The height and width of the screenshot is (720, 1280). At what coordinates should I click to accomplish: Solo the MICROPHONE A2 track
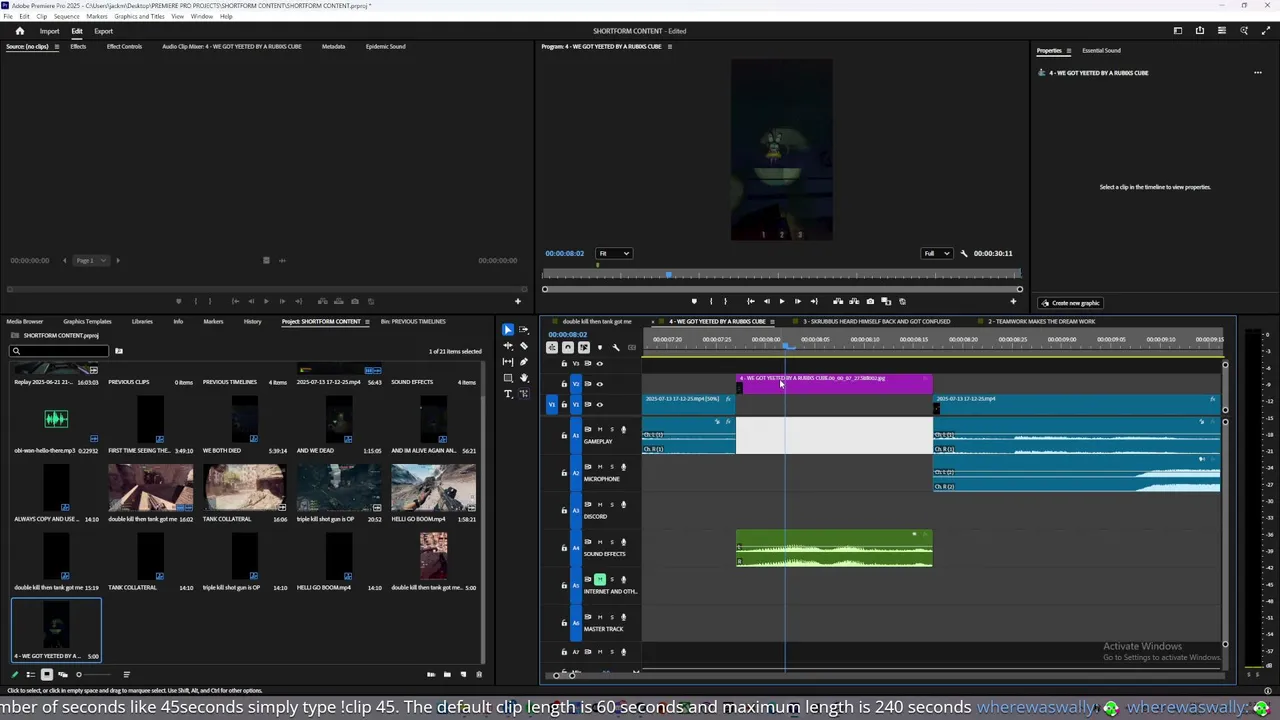pyautogui.click(x=612, y=467)
